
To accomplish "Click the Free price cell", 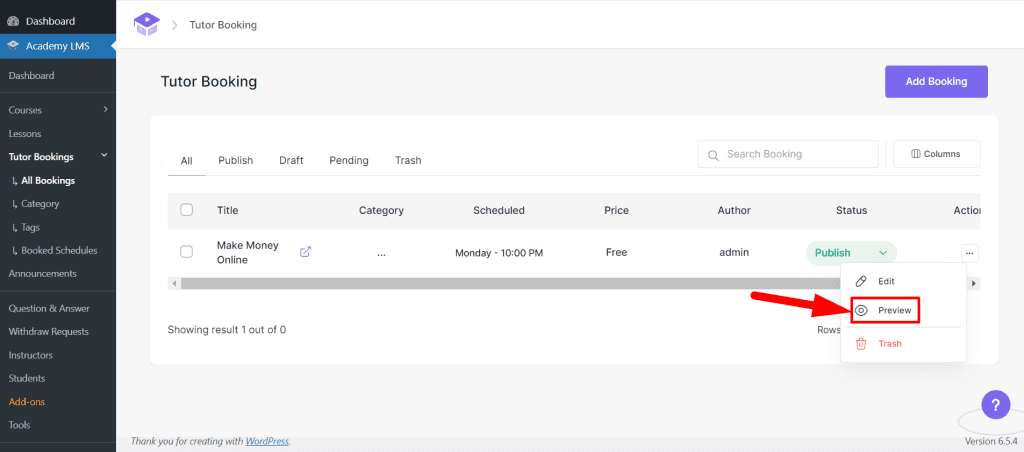I will click(616, 252).
